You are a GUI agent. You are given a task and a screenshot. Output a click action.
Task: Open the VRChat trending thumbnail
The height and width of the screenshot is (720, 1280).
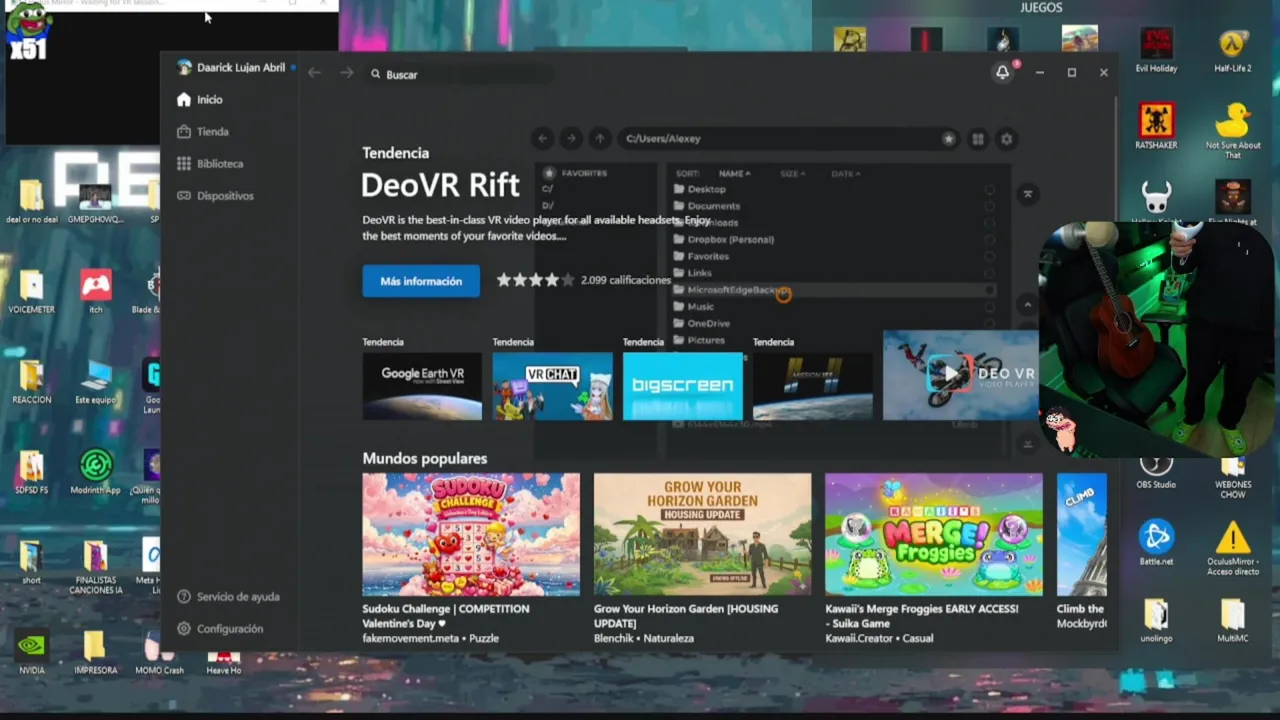[x=552, y=385]
